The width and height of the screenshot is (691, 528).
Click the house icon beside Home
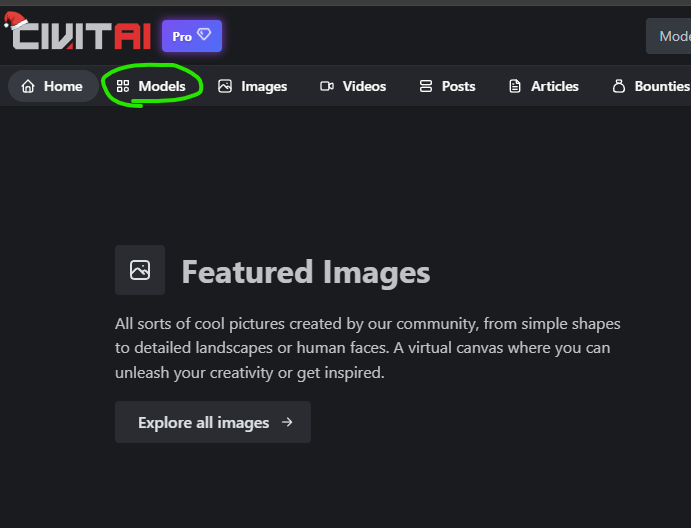coord(28,86)
